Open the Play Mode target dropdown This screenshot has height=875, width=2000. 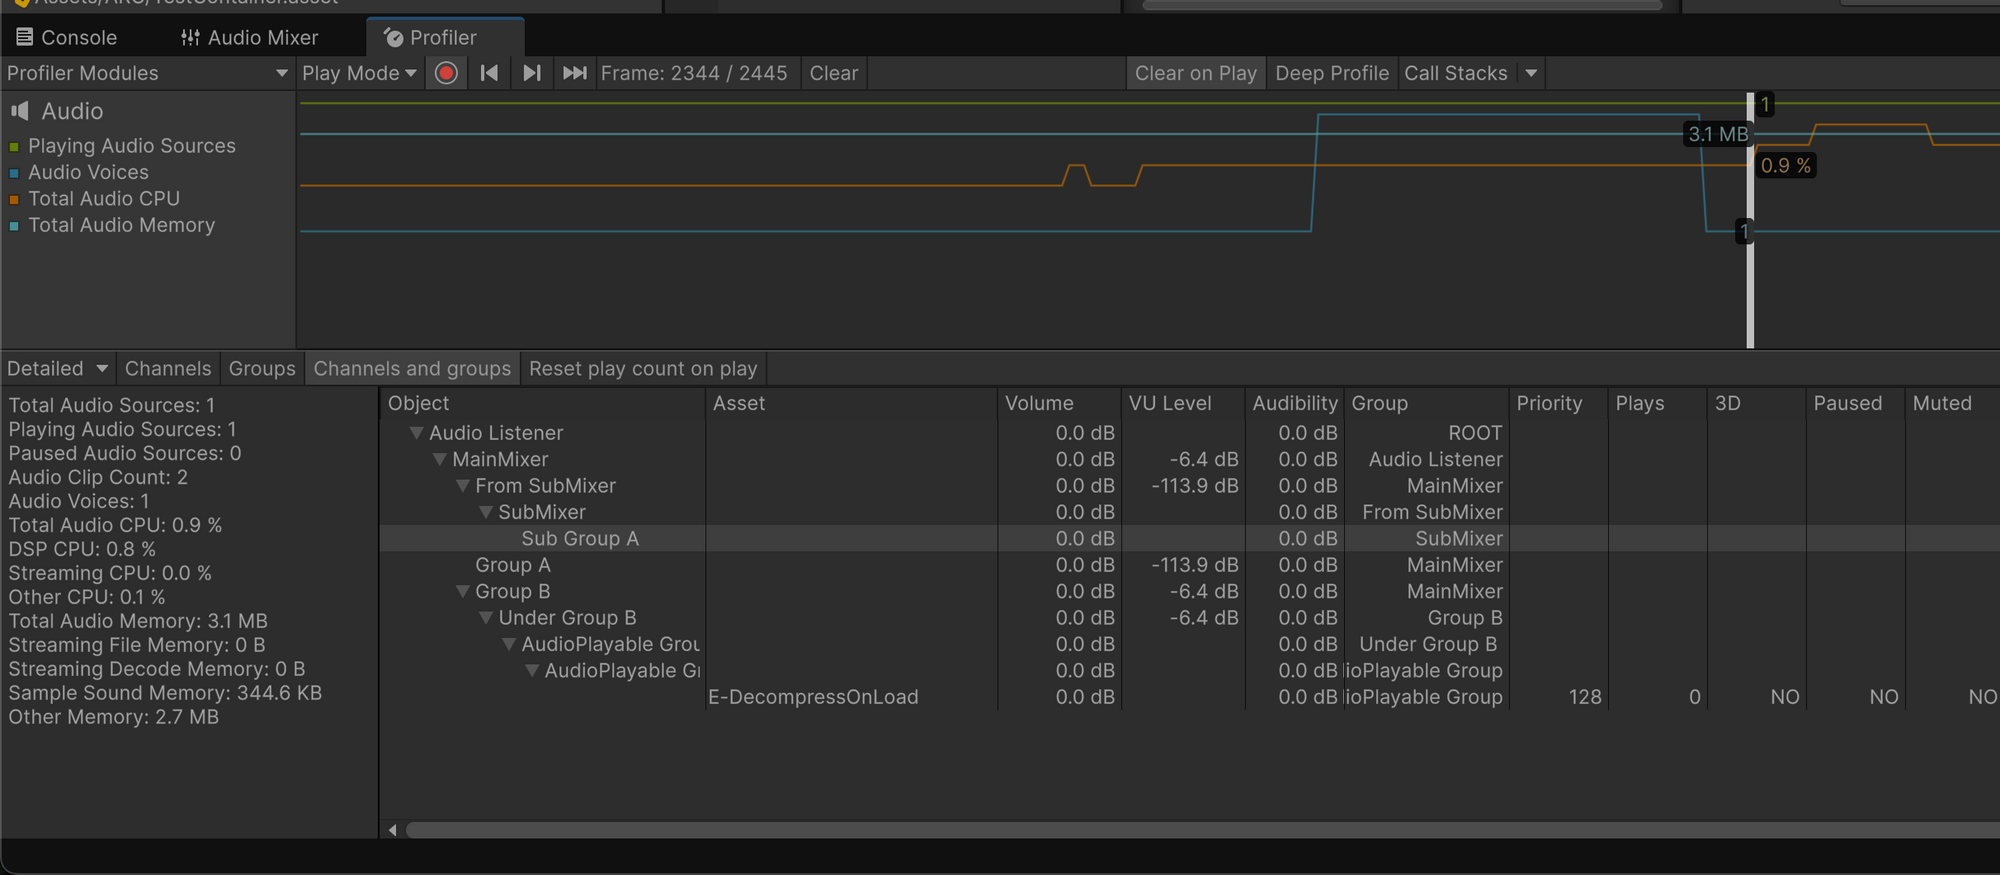coord(359,73)
